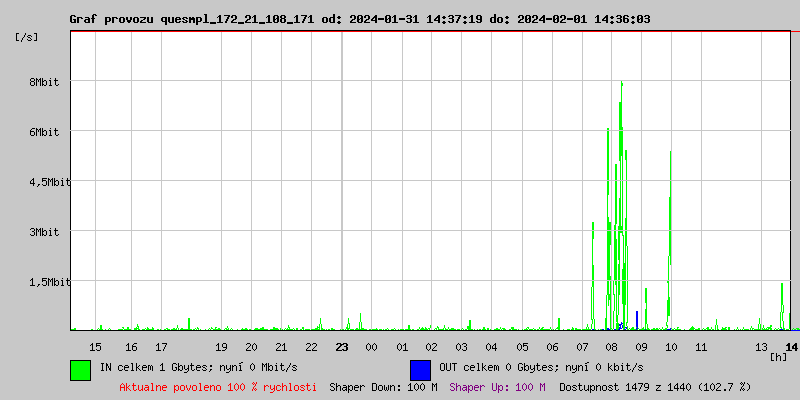
Task: Click the 6Mbit y-axis label
Action: [x=44, y=132]
